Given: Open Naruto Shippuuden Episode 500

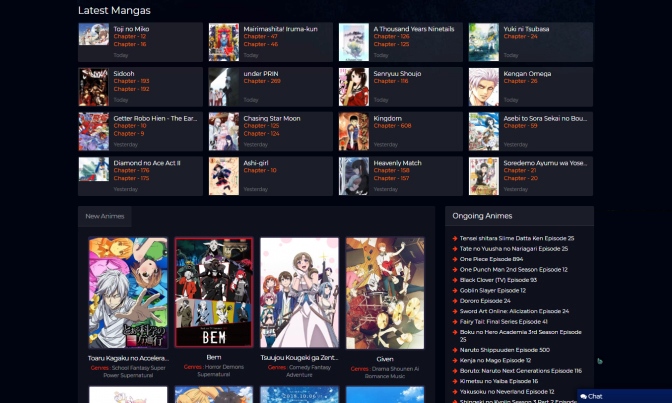Looking at the screenshot, I should click(504, 350).
